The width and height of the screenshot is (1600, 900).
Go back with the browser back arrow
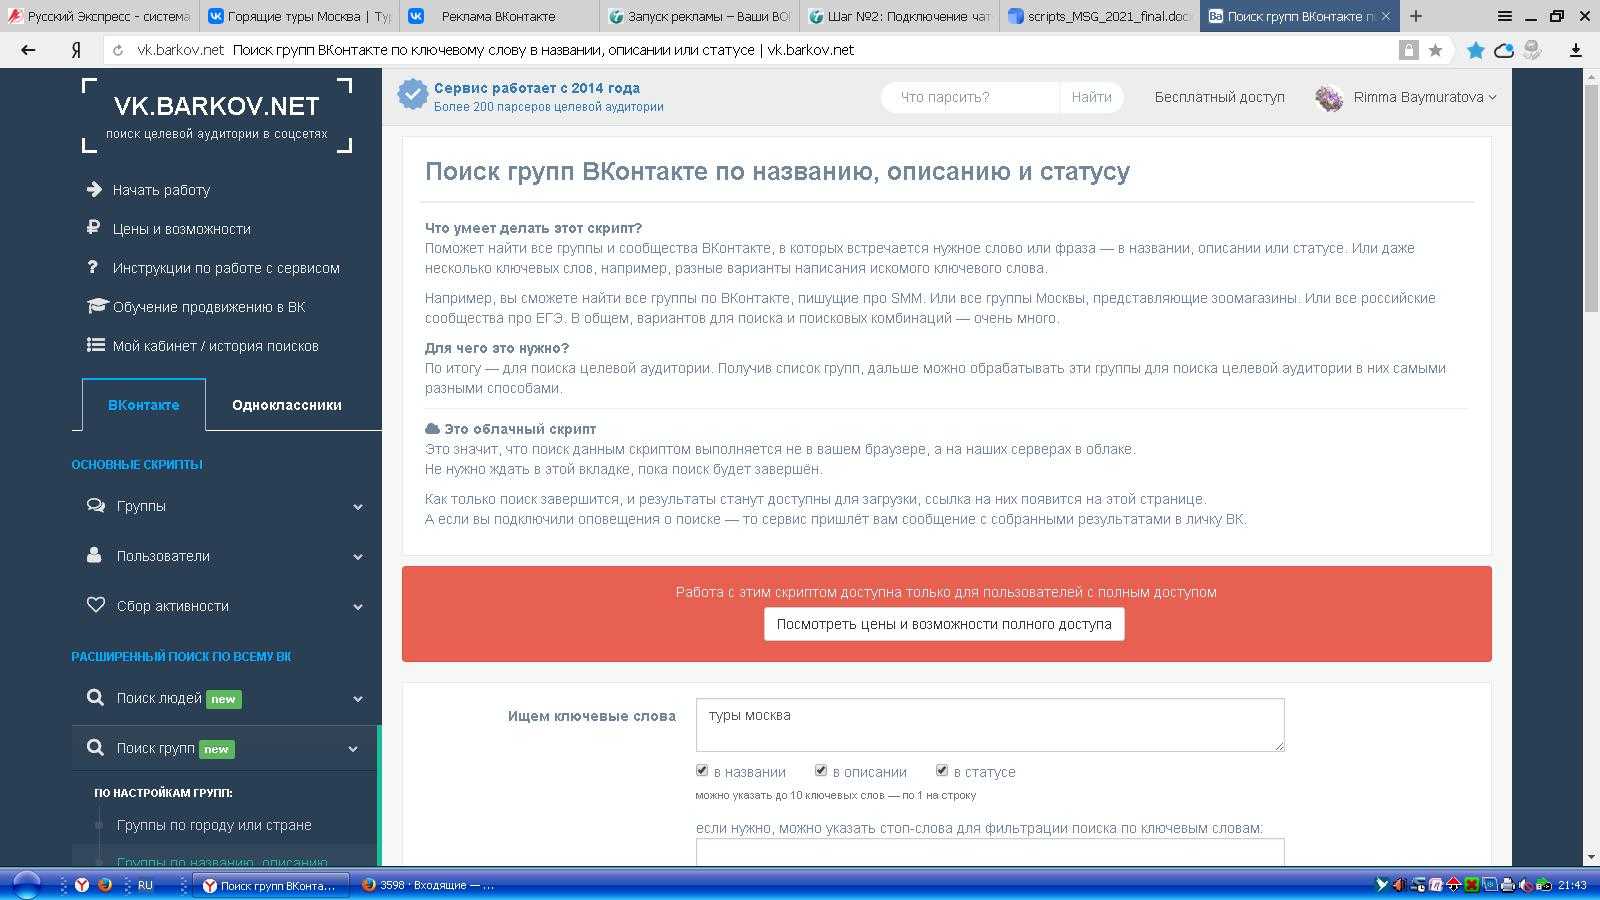point(28,50)
